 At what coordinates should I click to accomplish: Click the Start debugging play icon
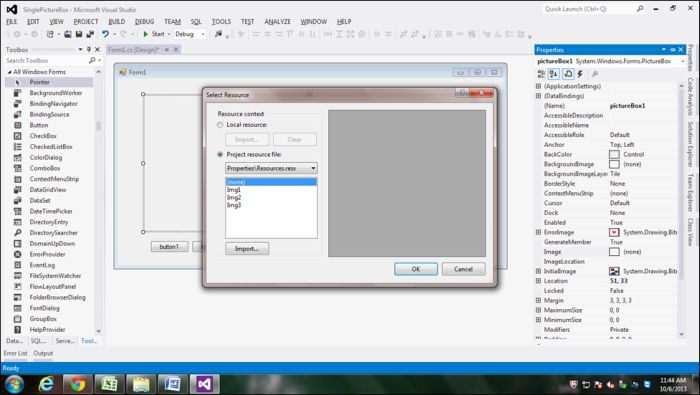coord(146,34)
